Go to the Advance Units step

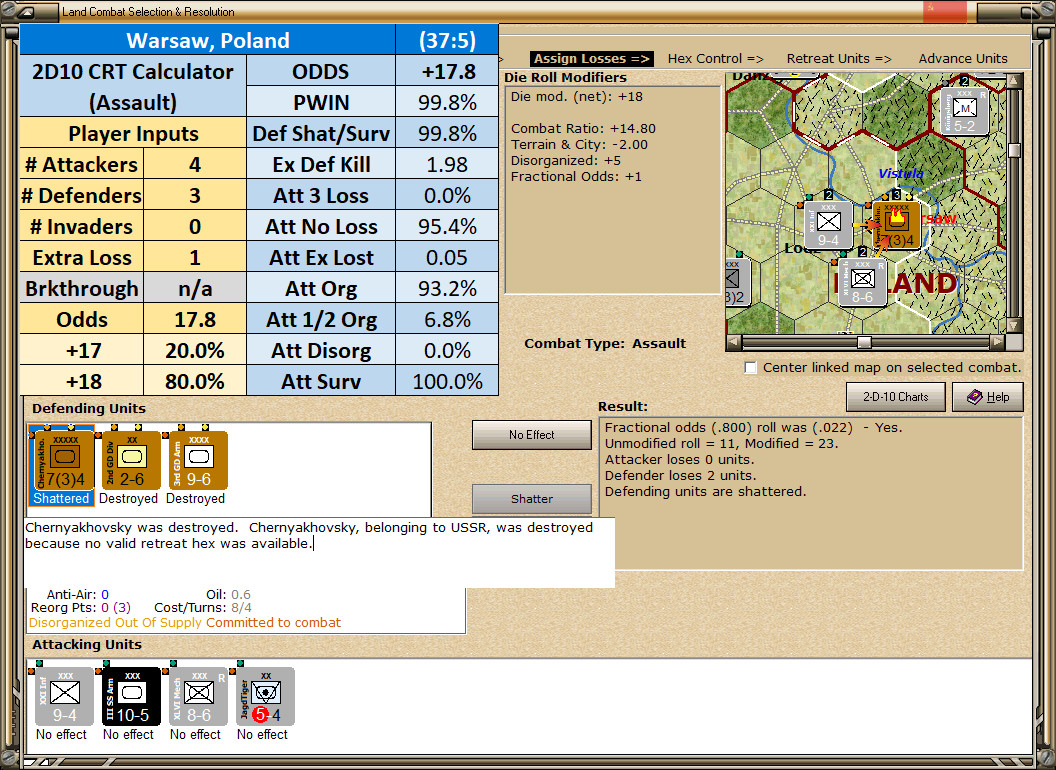[x=963, y=59]
